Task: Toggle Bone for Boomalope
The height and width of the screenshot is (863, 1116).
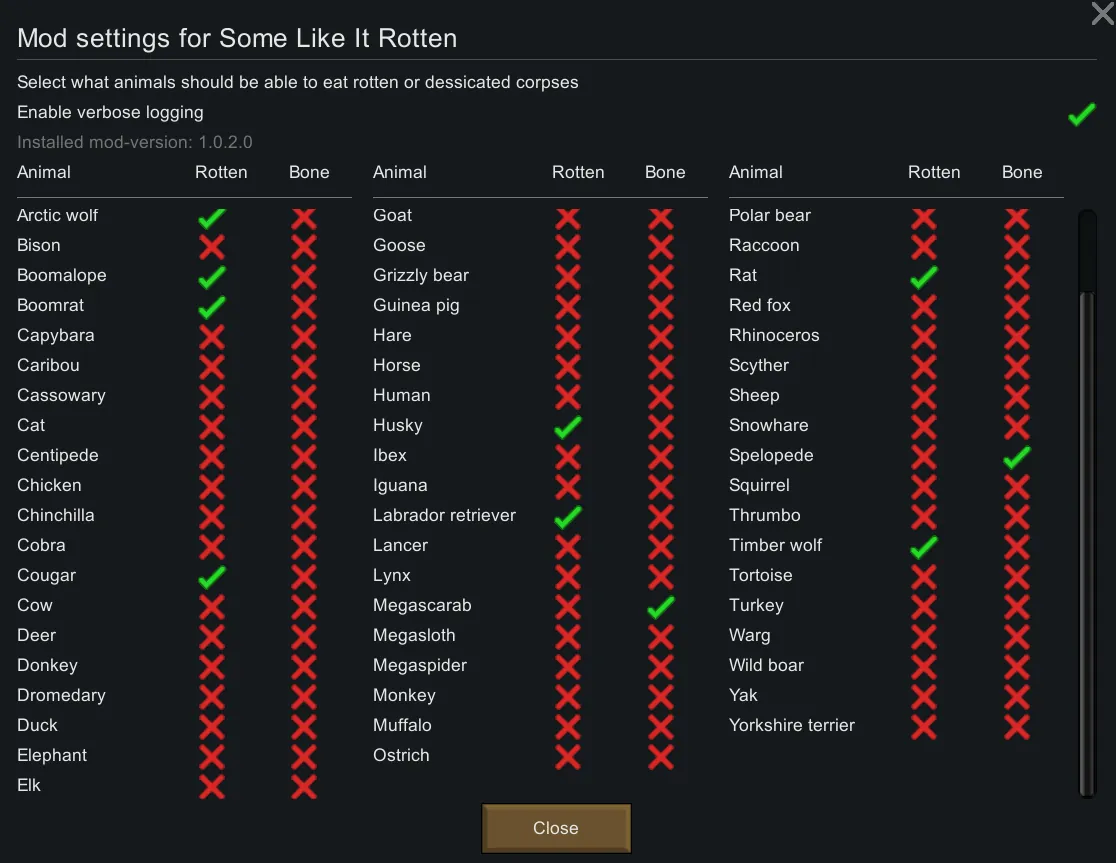Action: [x=304, y=277]
